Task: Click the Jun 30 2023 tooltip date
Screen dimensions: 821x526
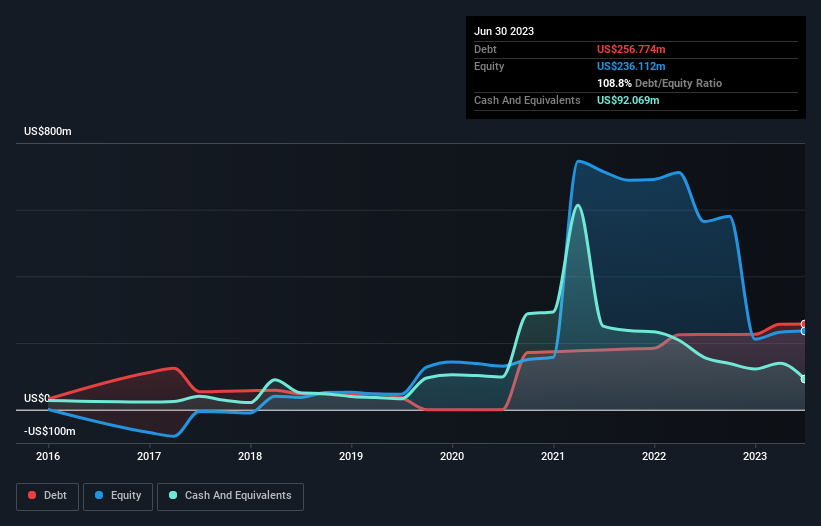Action: [x=504, y=31]
